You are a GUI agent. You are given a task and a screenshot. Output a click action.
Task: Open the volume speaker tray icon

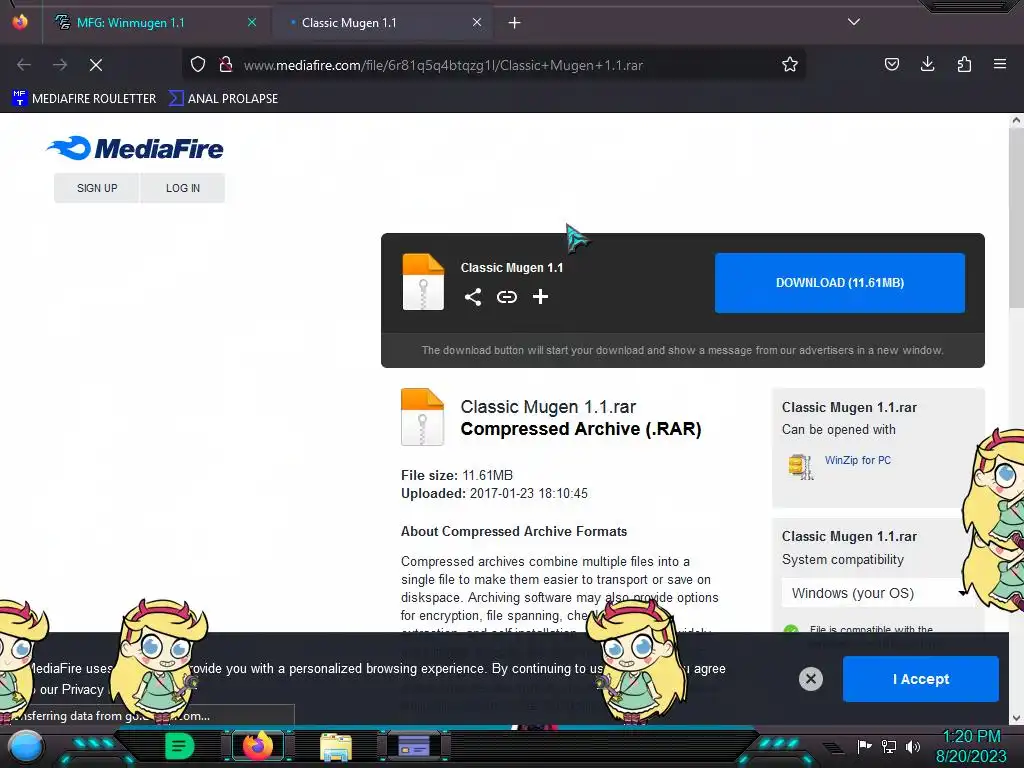(913, 746)
